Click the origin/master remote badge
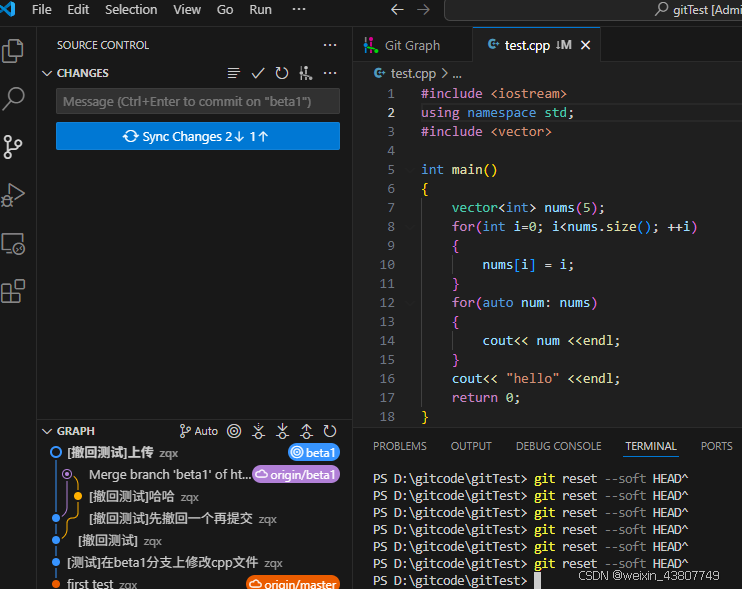 (293, 583)
